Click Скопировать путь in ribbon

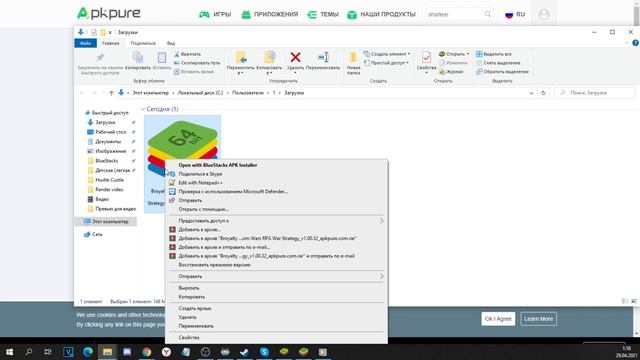[x=197, y=63]
